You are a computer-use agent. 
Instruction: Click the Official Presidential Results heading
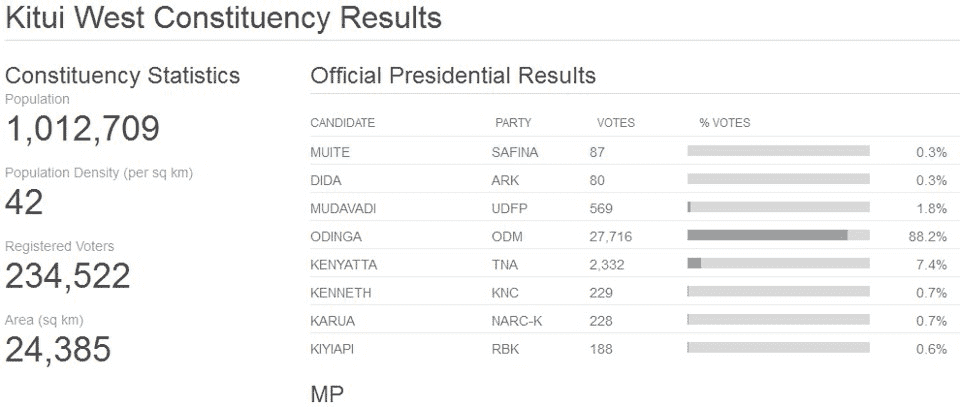tap(453, 75)
